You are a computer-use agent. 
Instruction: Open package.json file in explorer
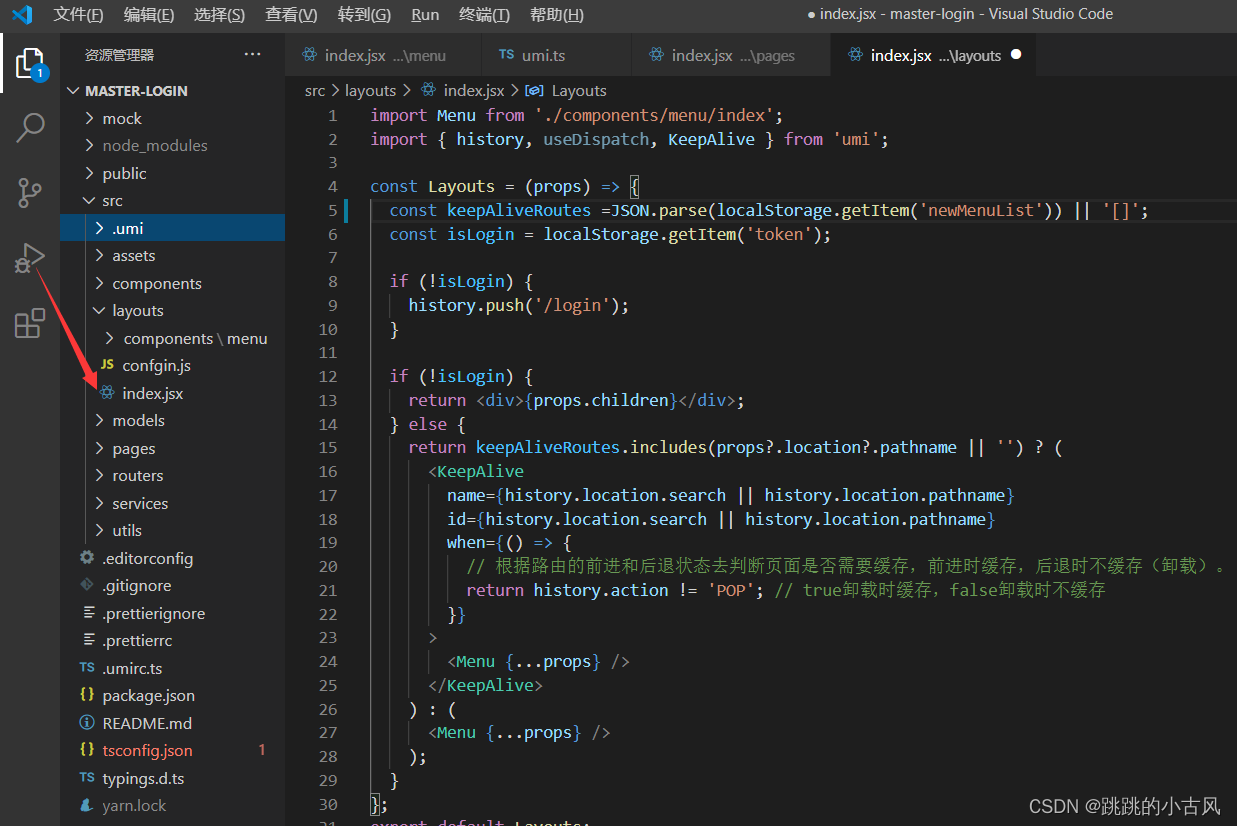(x=148, y=696)
